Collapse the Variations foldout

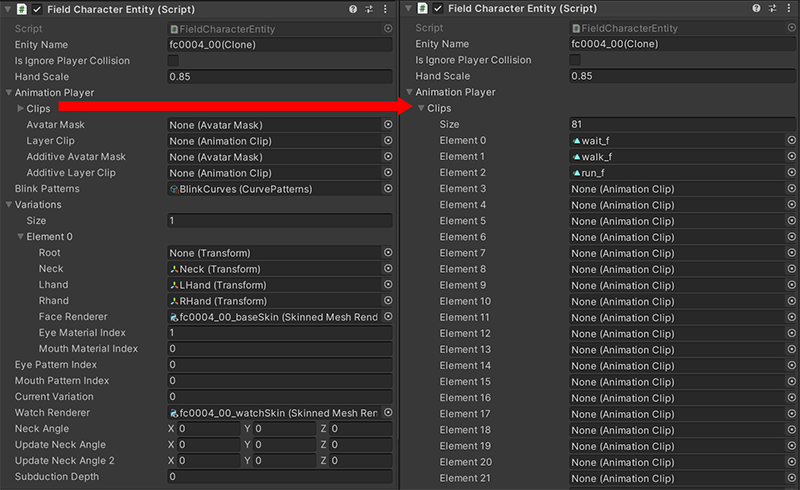pyautogui.click(x=9, y=205)
